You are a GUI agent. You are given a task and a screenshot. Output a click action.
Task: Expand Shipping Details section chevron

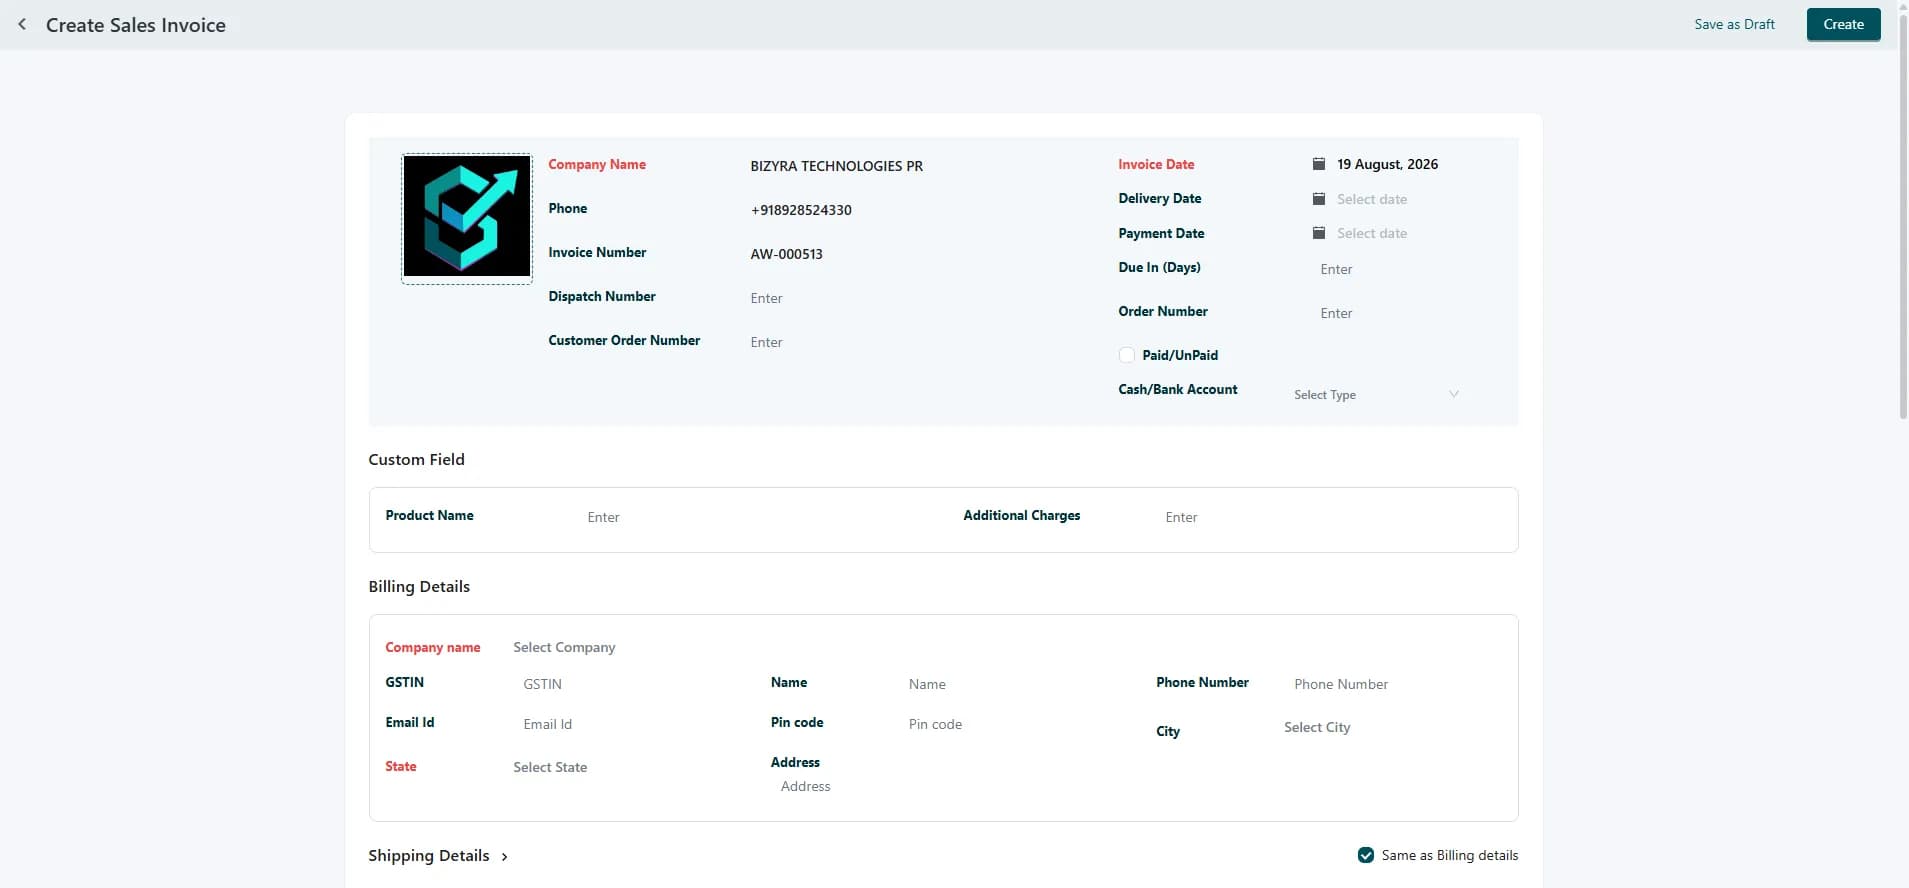pyautogui.click(x=504, y=857)
